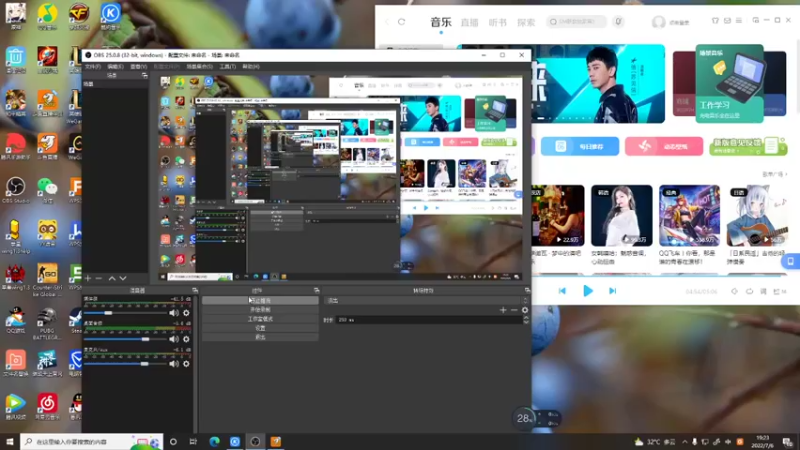Click the music app search field
The width and height of the screenshot is (800, 450).
pos(577,22)
